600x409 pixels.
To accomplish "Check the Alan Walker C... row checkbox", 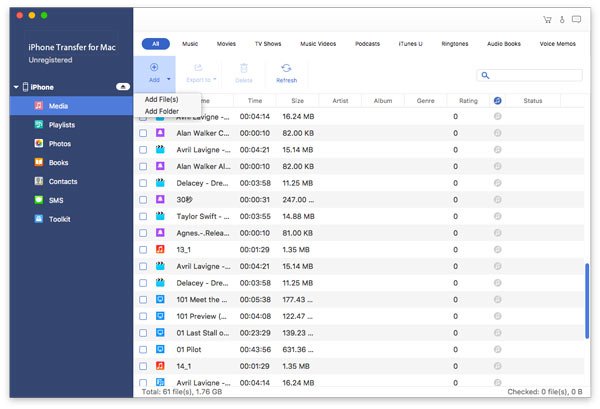I will click(x=143, y=133).
